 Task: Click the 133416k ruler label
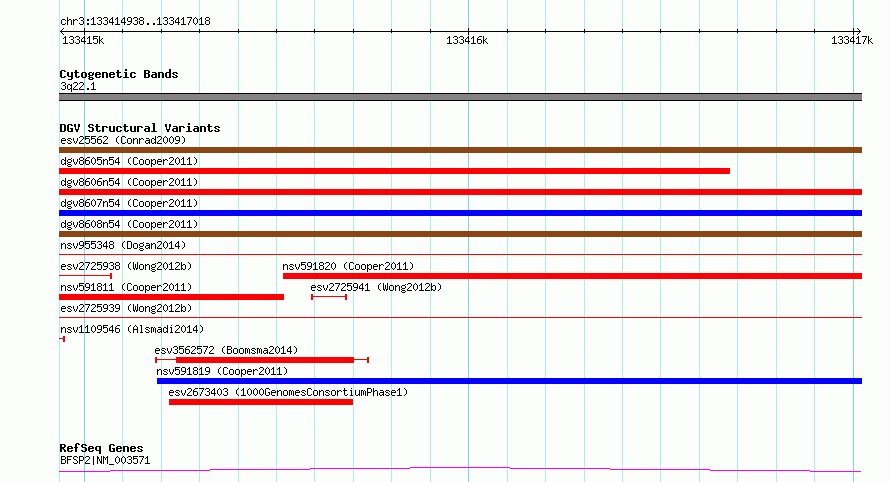467,40
